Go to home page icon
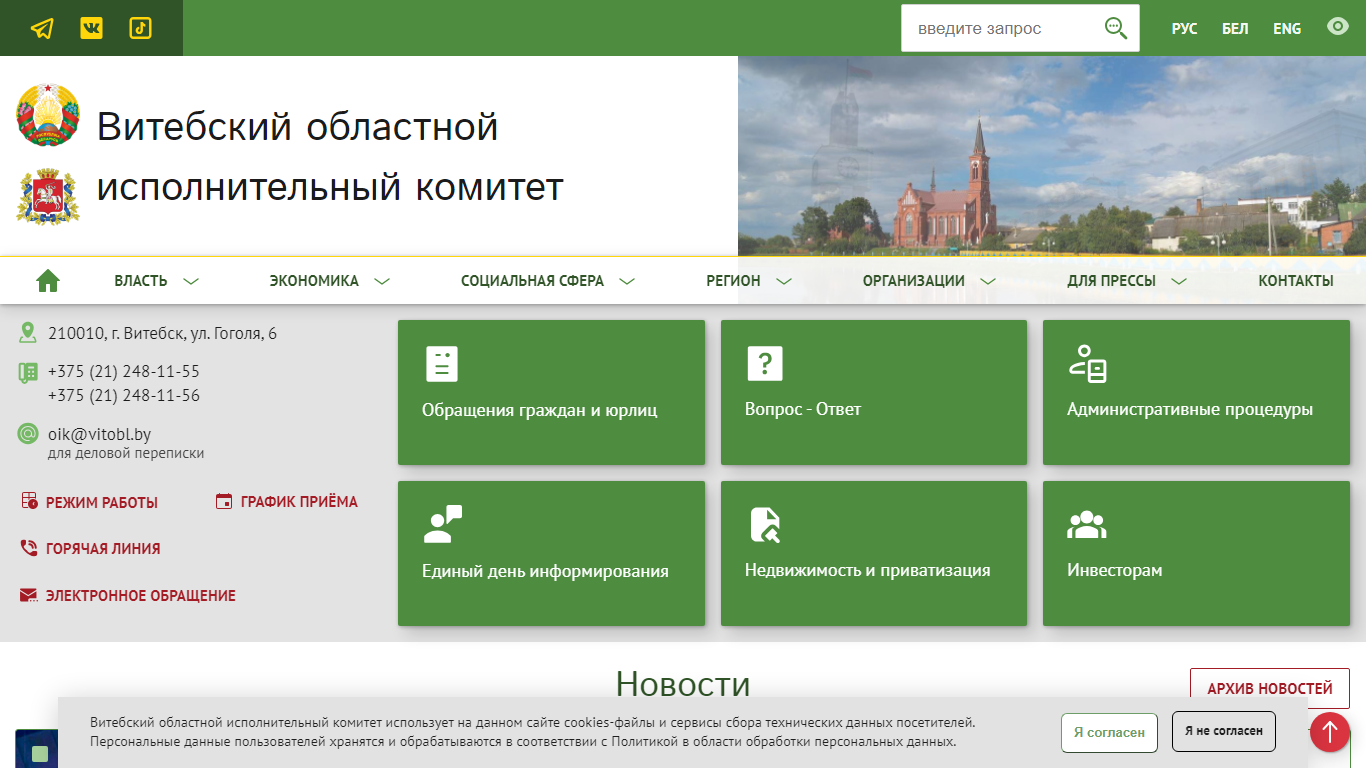1366x768 pixels. click(48, 281)
